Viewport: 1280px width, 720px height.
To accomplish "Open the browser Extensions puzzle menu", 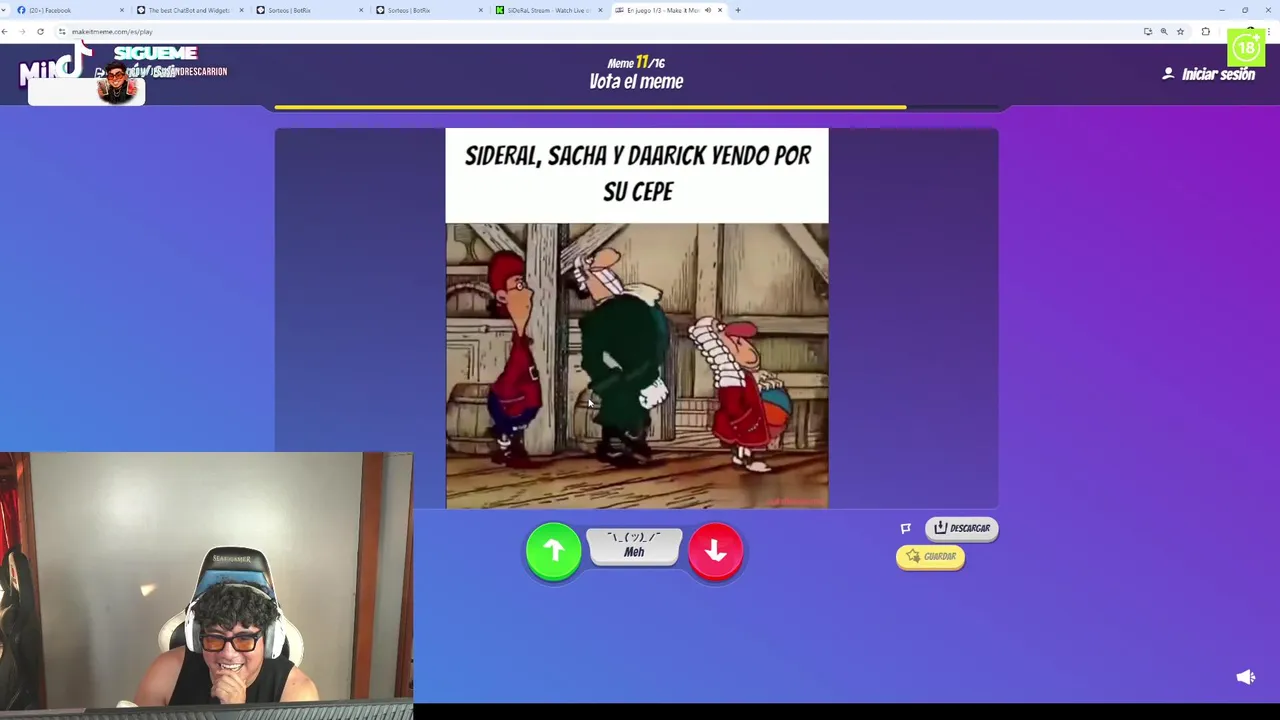I will [x=1205, y=32].
